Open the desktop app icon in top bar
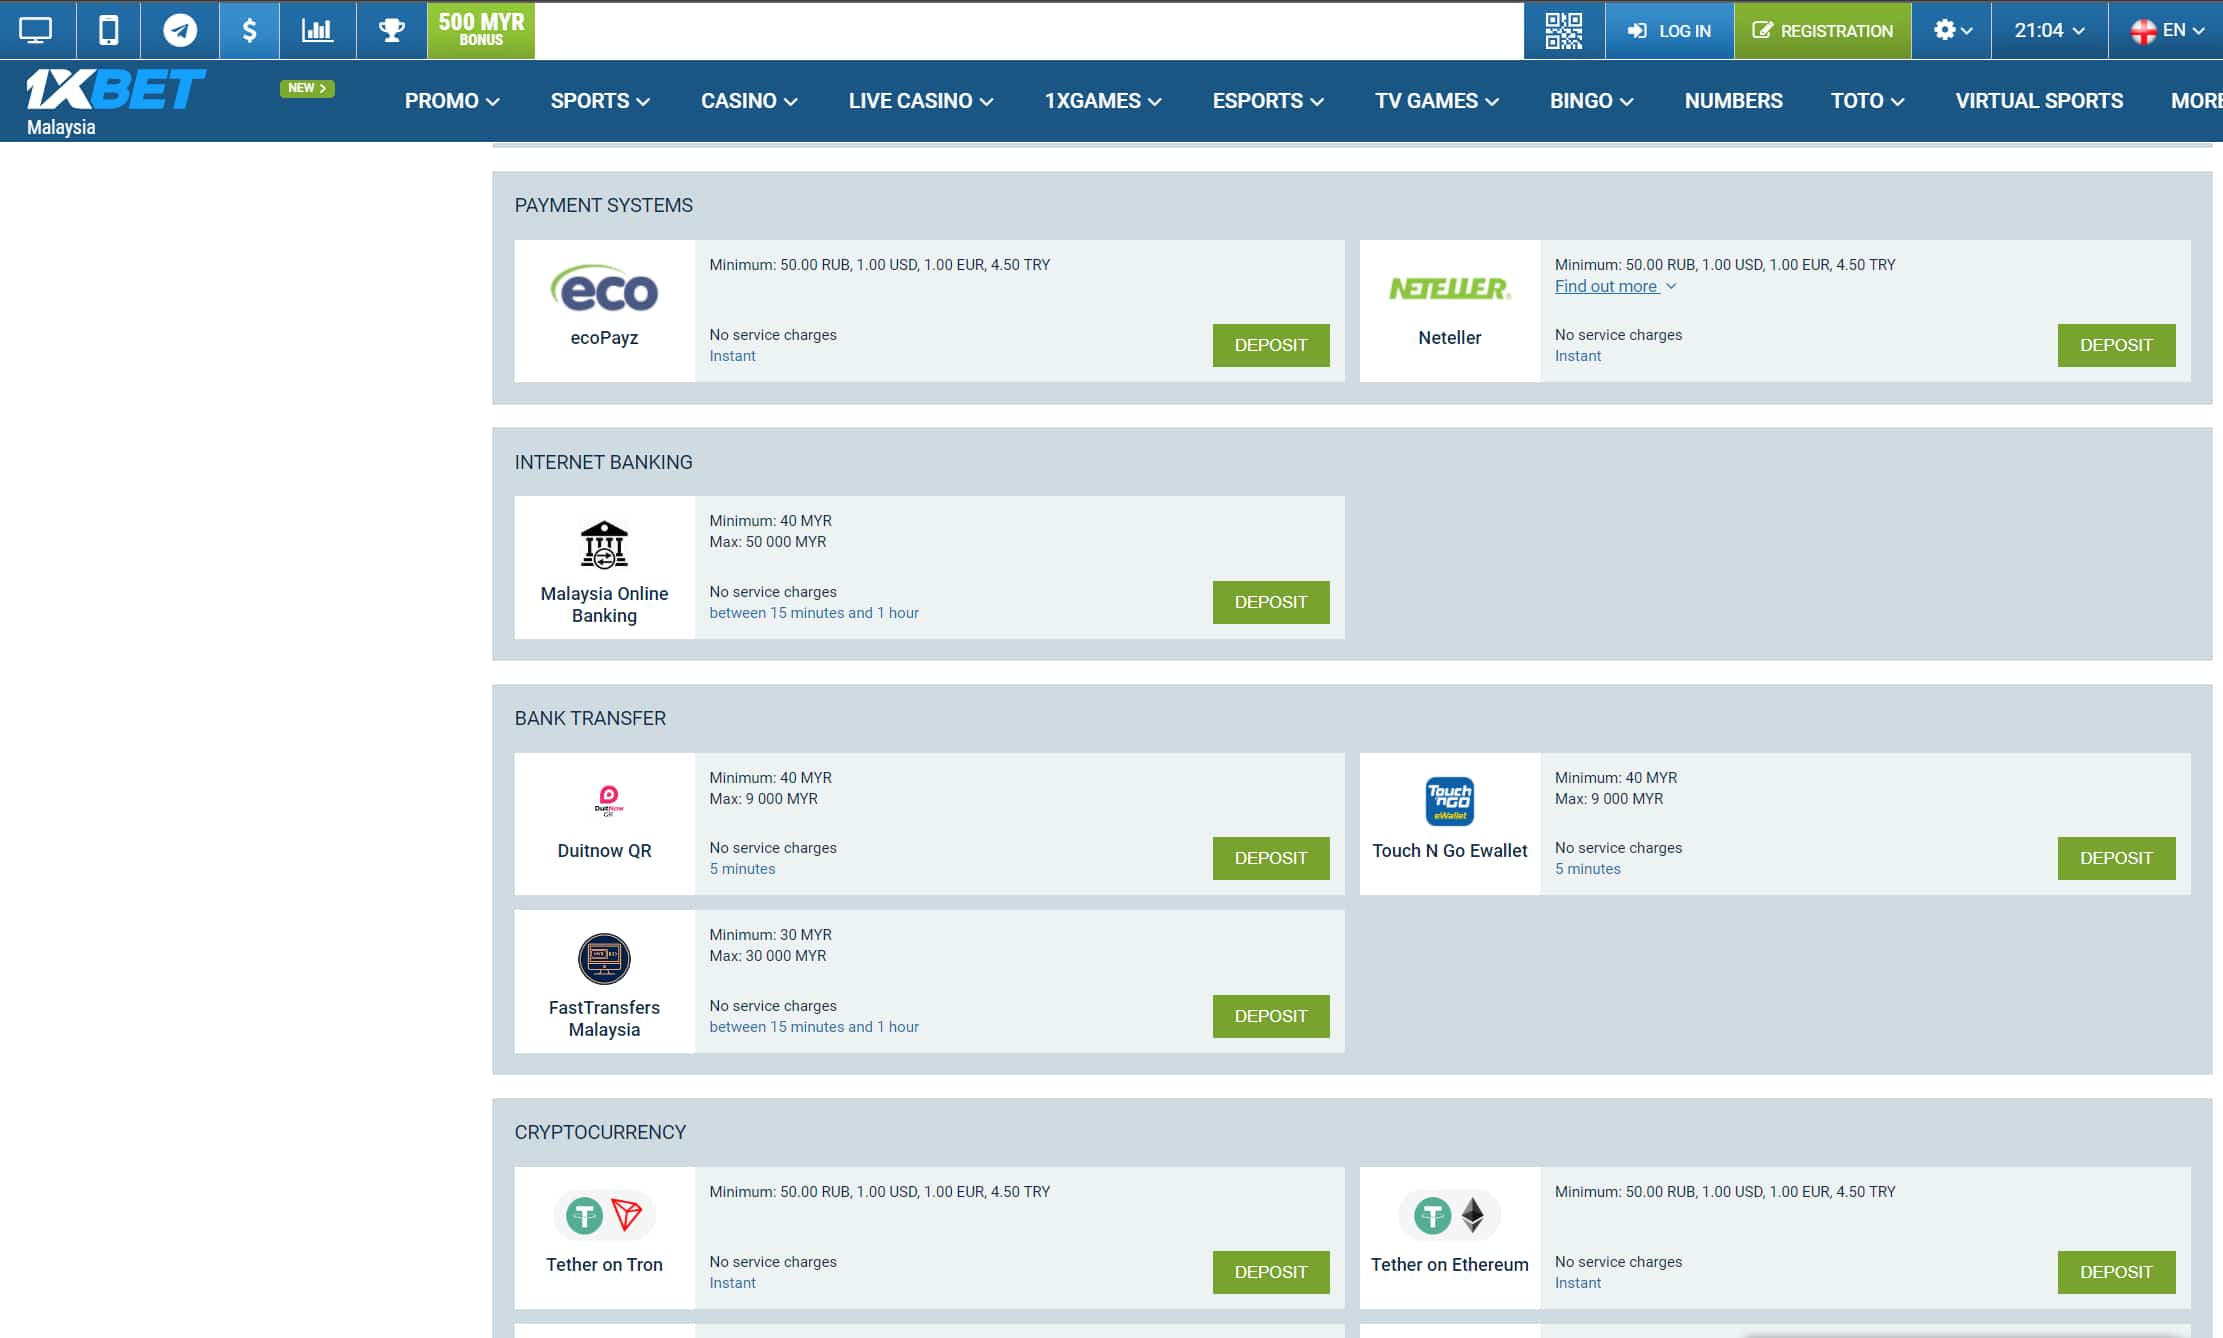Image resolution: width=2223 pixels, height=1338 pixels. 36,30
